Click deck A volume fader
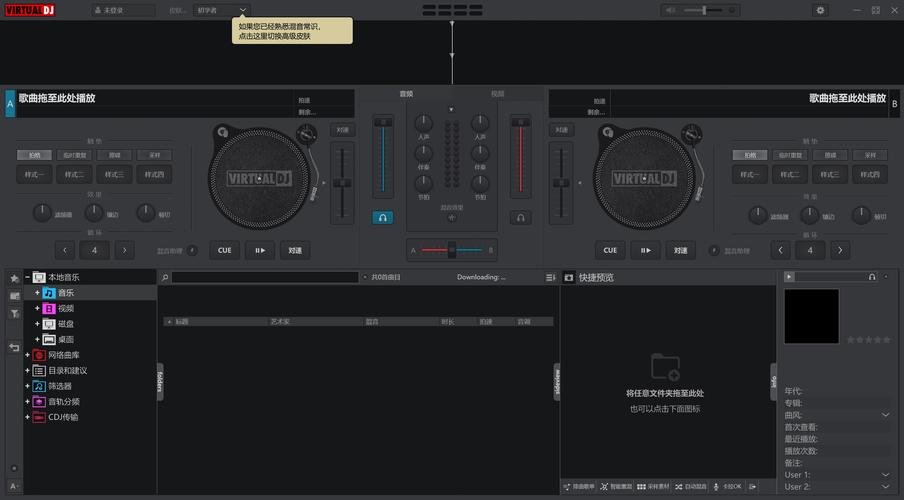This screenshot has width=904, height=500. [x=383, y=156]
